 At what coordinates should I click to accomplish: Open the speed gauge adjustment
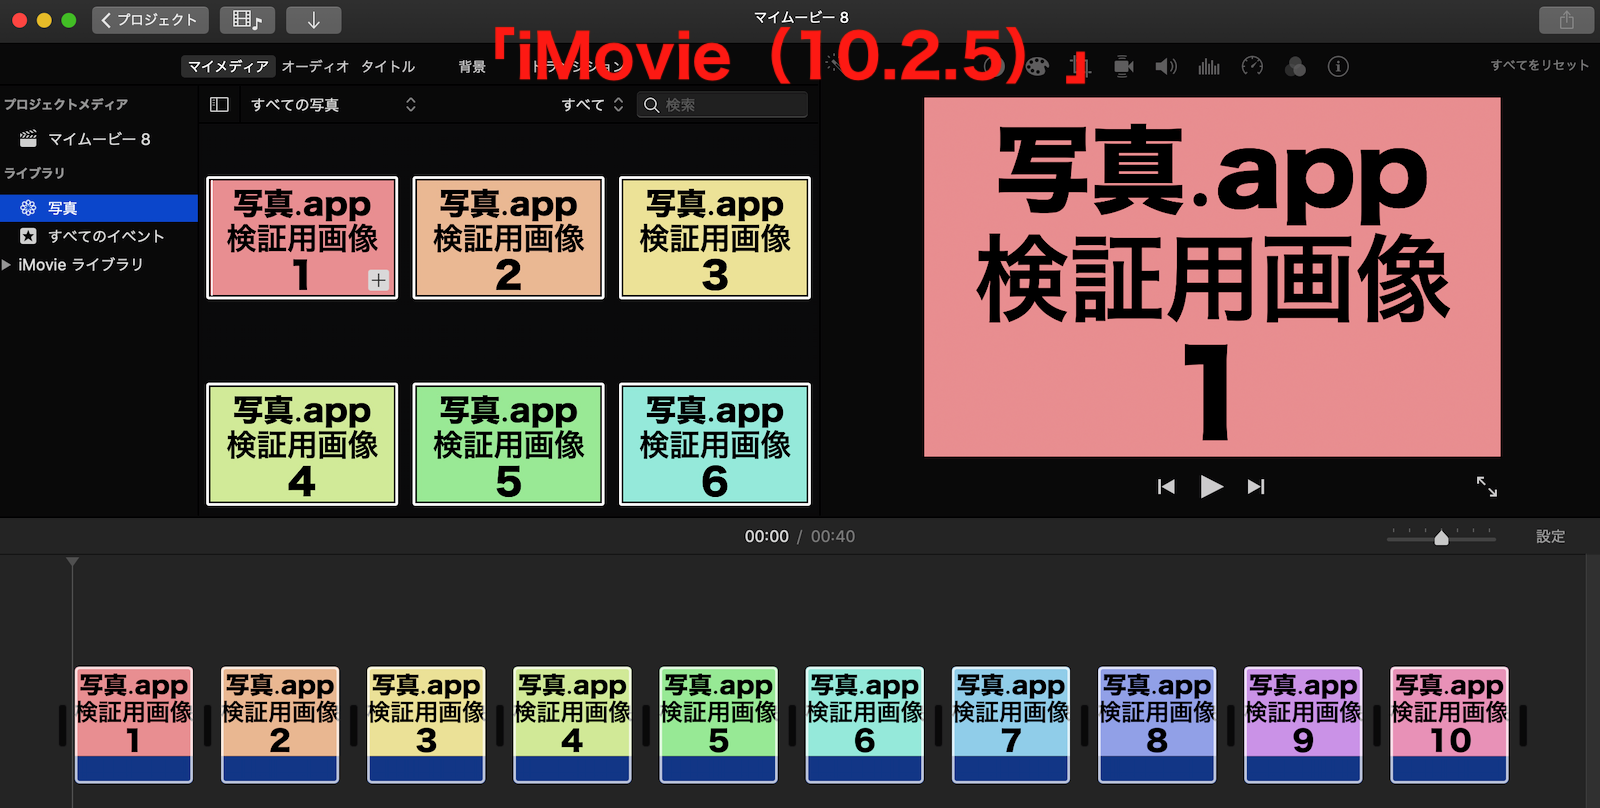(1252, 66)
